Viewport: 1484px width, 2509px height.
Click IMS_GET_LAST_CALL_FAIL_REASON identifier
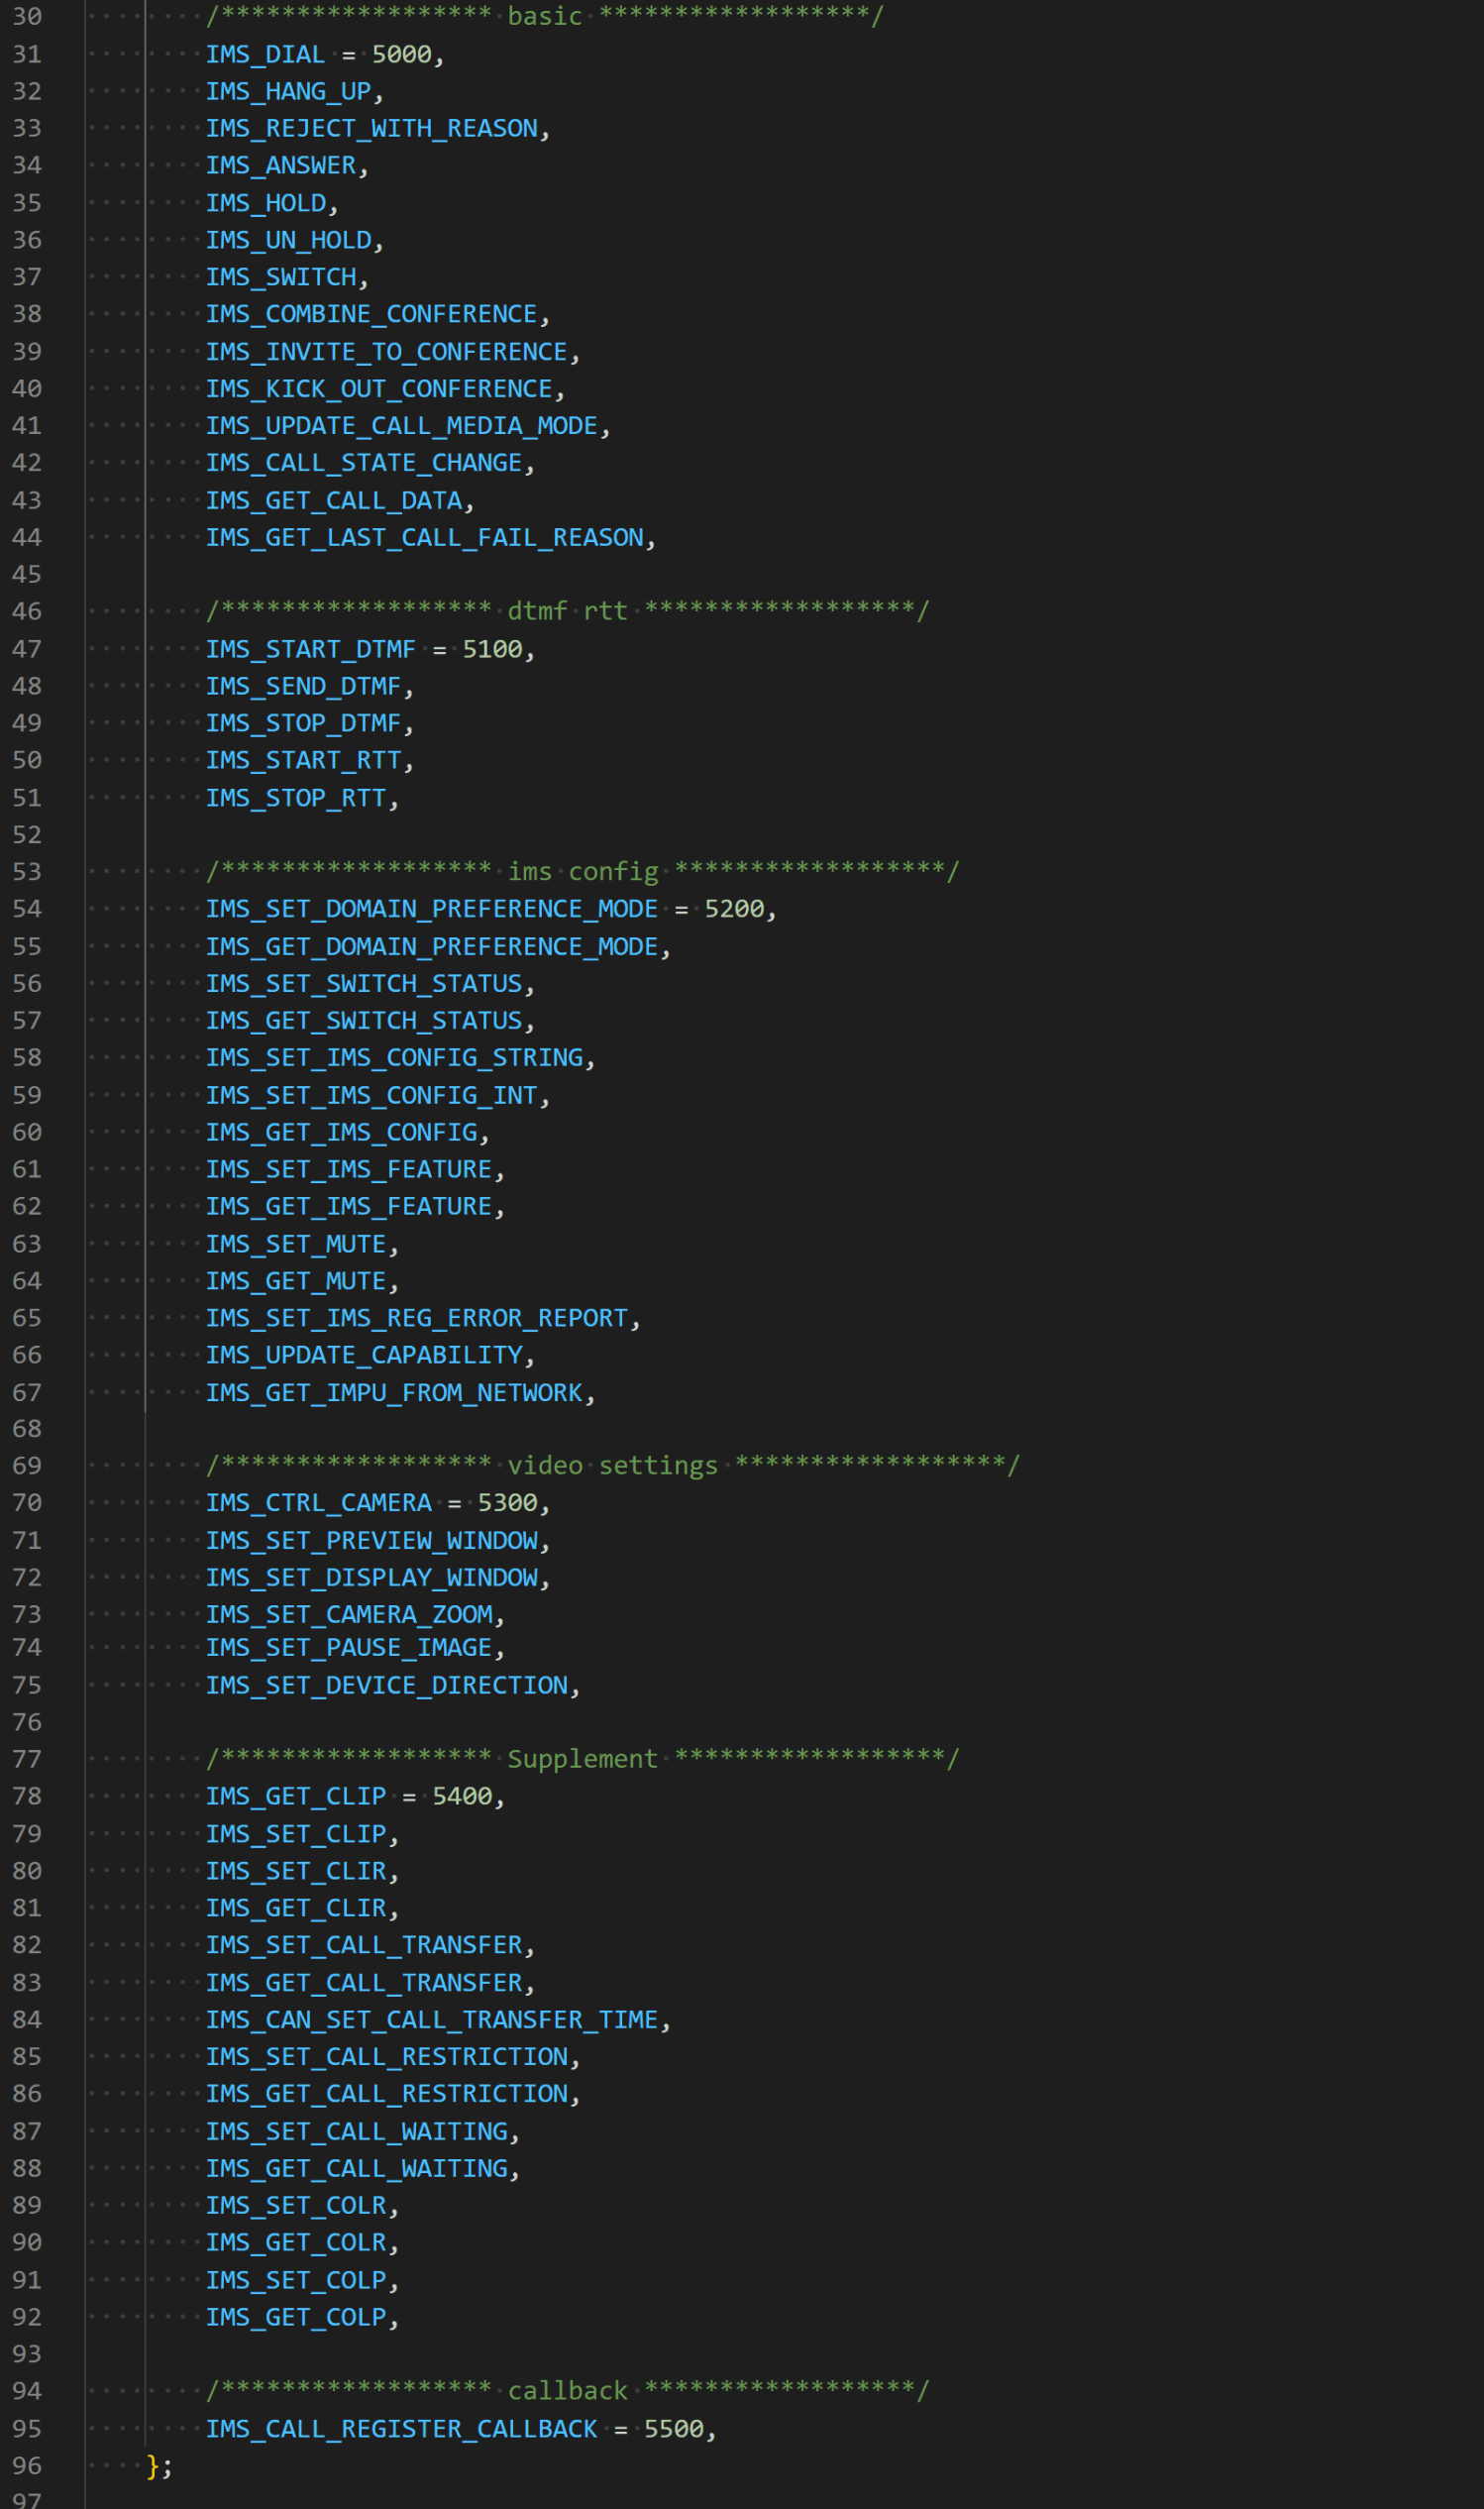click(425, 538)
